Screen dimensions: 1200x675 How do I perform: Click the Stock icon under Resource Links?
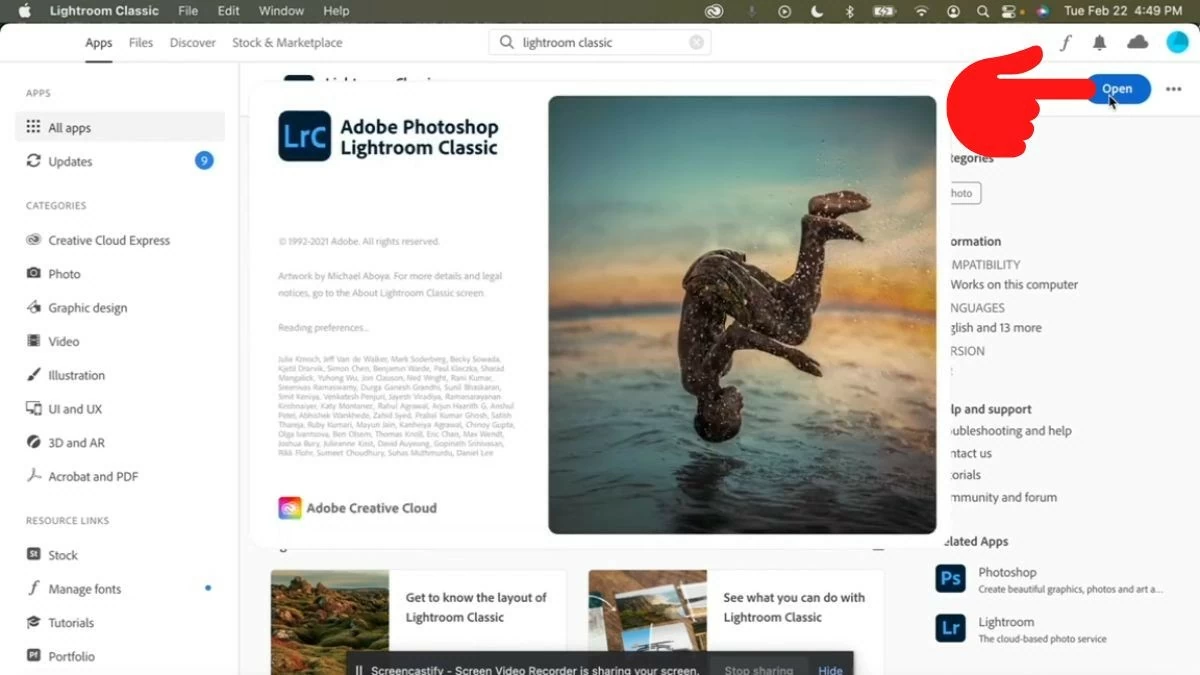coord(33,555)
